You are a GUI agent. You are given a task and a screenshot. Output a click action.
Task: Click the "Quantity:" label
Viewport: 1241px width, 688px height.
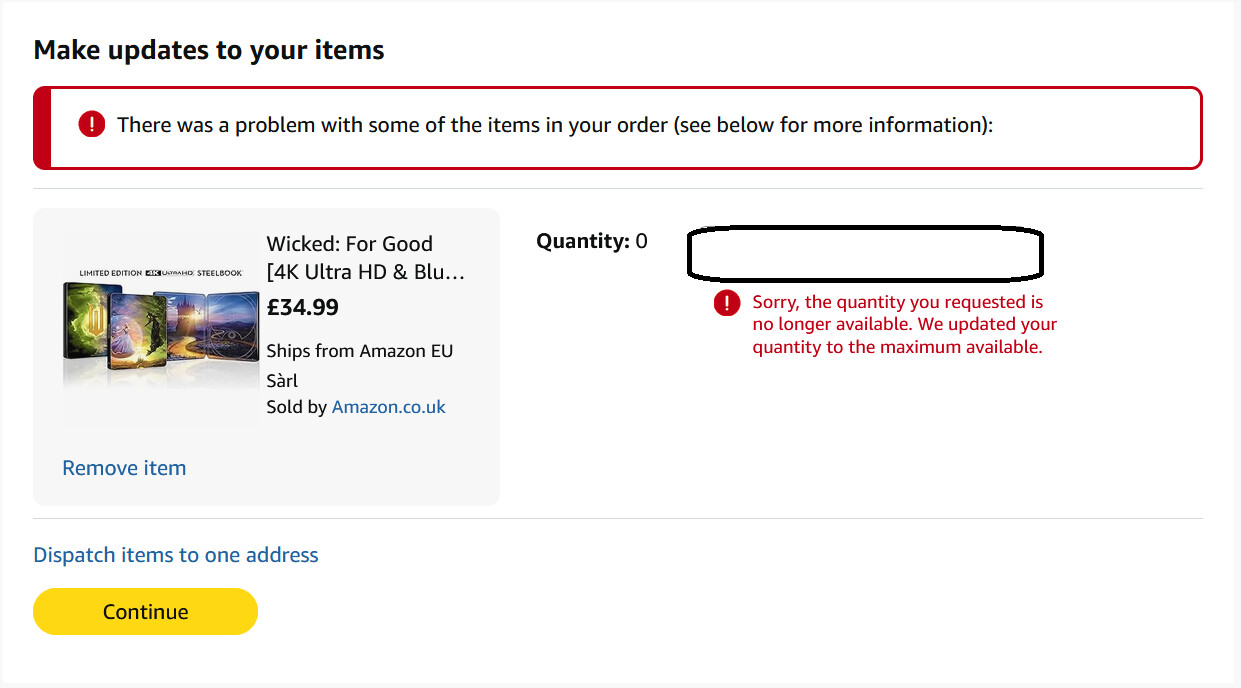click(x=583, y=241)
